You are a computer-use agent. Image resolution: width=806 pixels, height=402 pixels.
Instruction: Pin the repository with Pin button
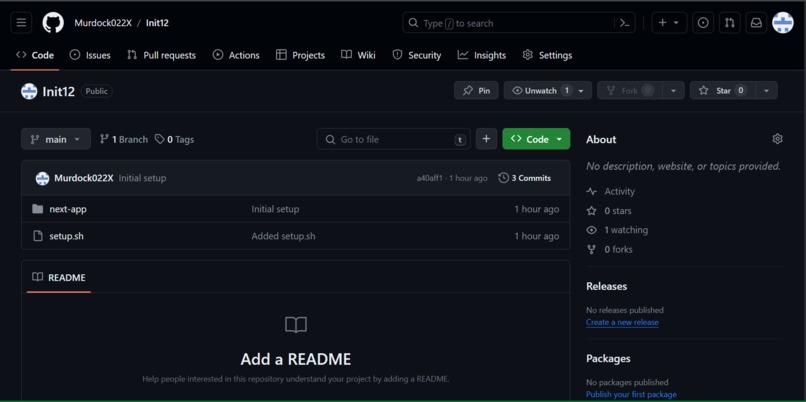(x=476, y=90)
